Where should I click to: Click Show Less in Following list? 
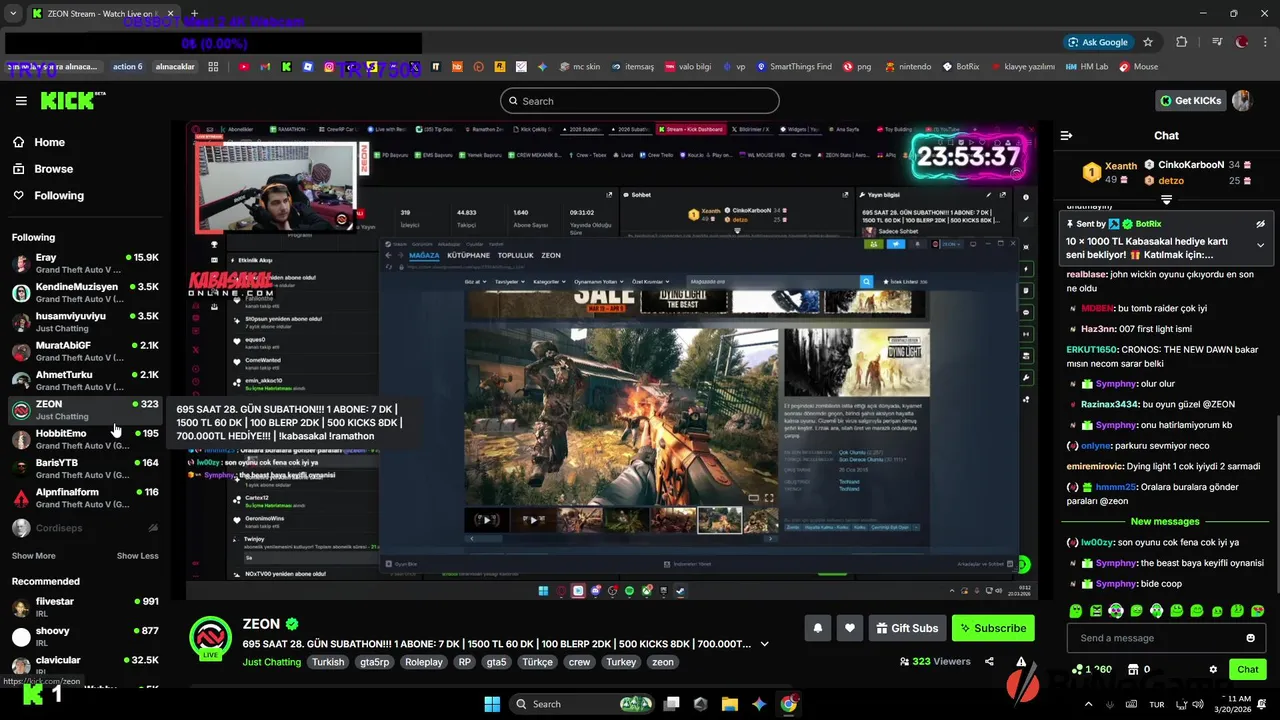[137, 556]
